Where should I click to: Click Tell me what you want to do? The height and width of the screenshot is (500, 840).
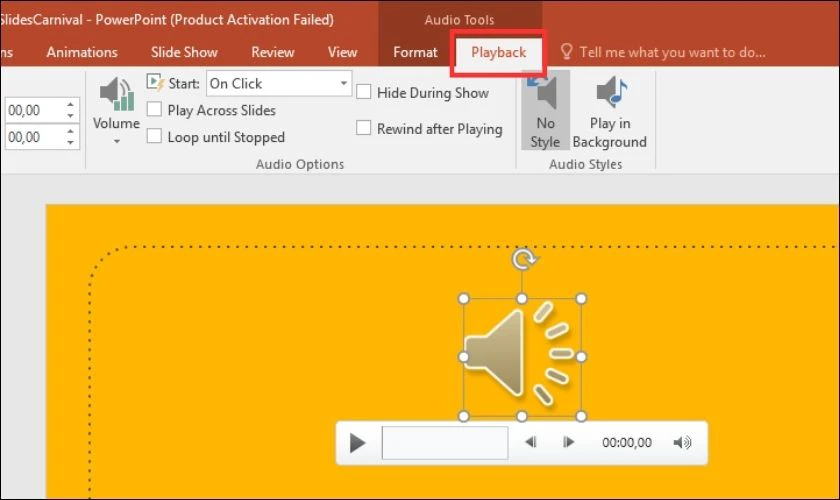tap(672, 52)
